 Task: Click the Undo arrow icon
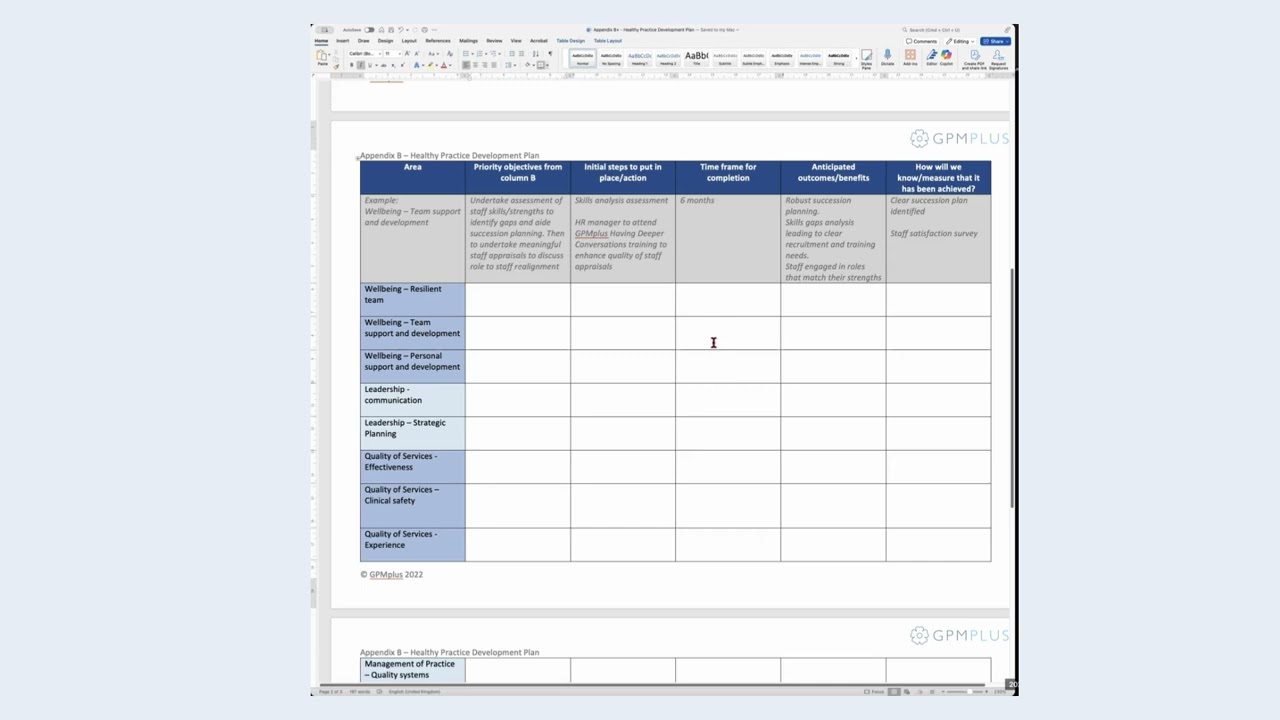coord(400,30)
